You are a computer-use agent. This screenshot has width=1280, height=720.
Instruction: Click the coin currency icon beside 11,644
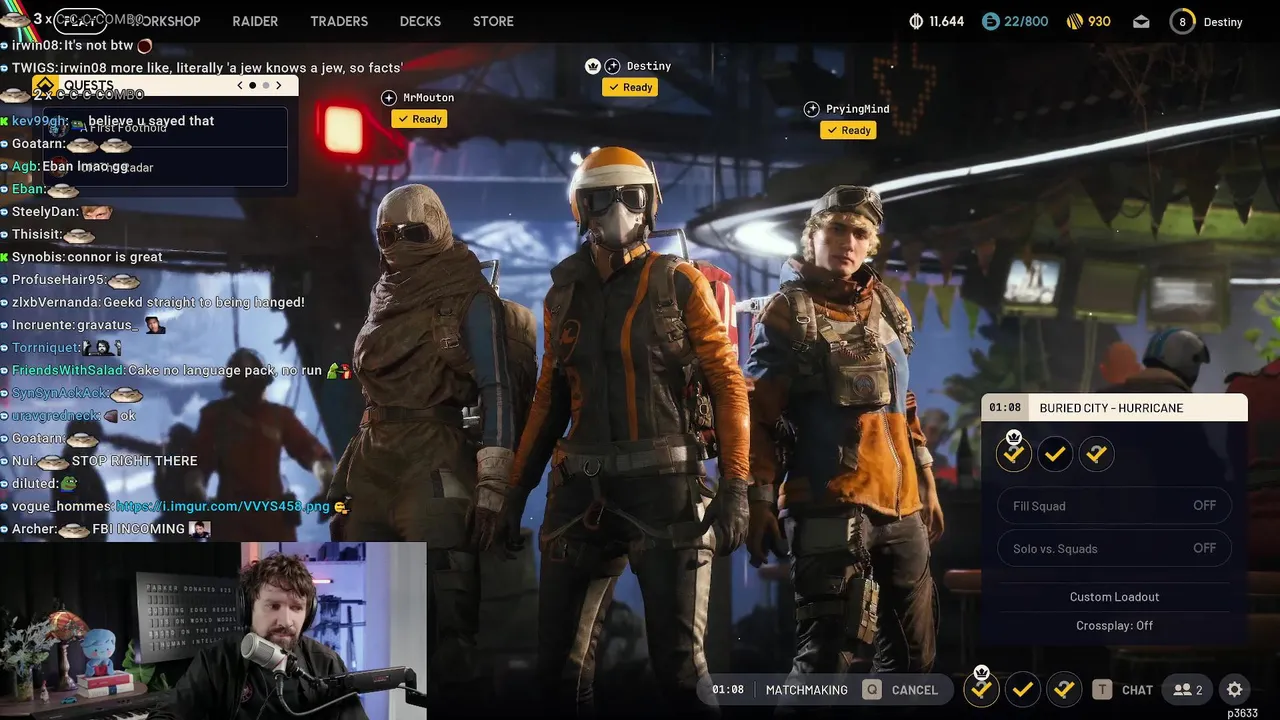tap(916, 21)
